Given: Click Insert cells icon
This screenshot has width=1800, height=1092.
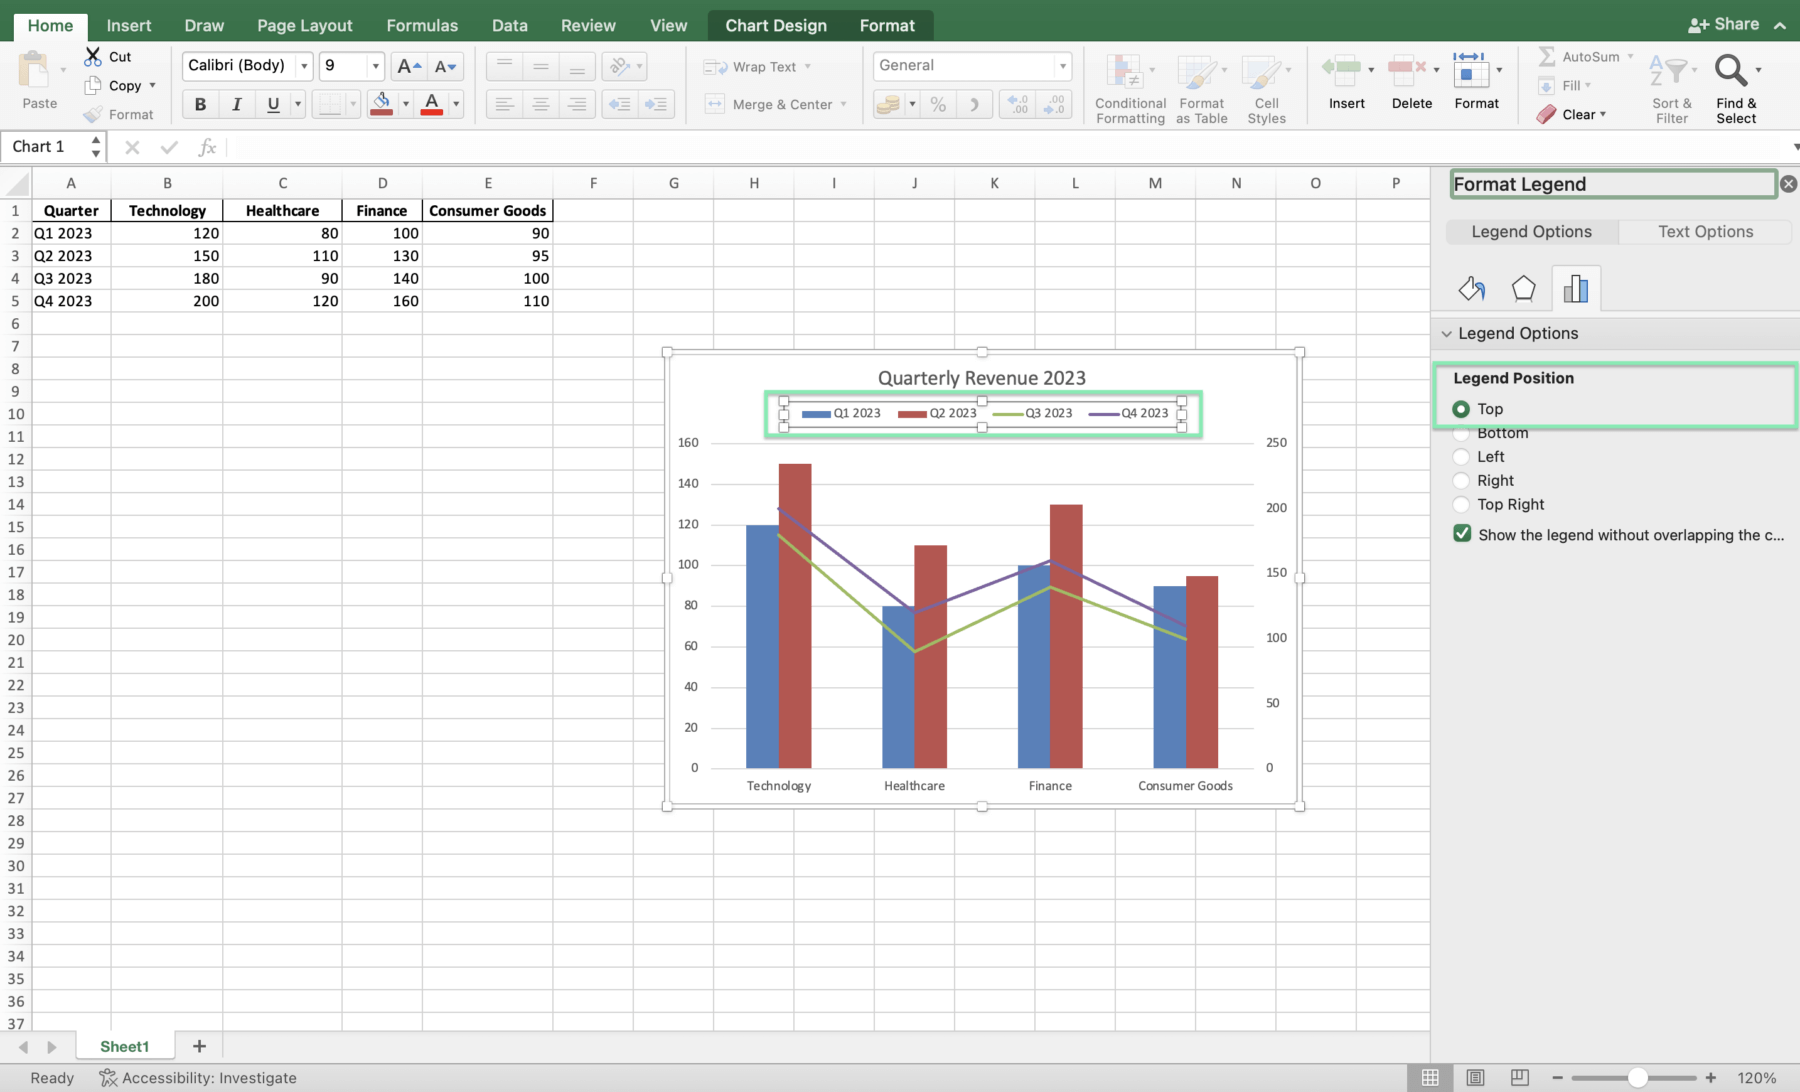Looking at the screenshot, I should click(x=1342, y=70).
